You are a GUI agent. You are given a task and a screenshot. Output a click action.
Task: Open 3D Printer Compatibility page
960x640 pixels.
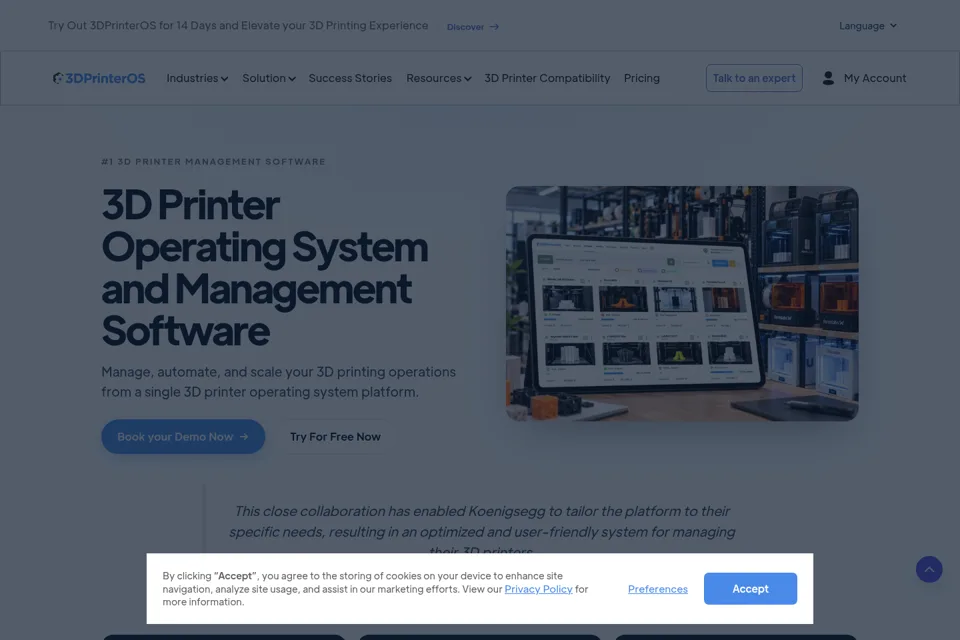click(x=547, y=78)
